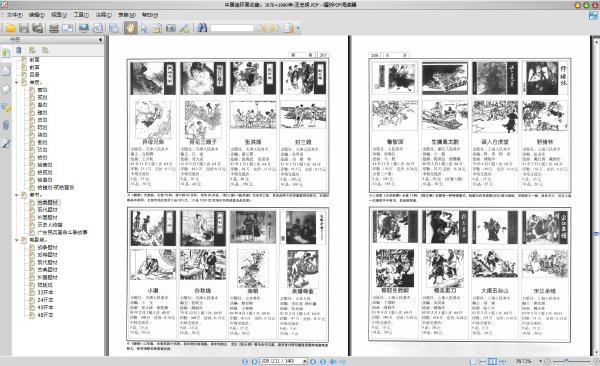Click the delete bookmark trash icon
Viewport: 600px width, 366px height.
19,50
